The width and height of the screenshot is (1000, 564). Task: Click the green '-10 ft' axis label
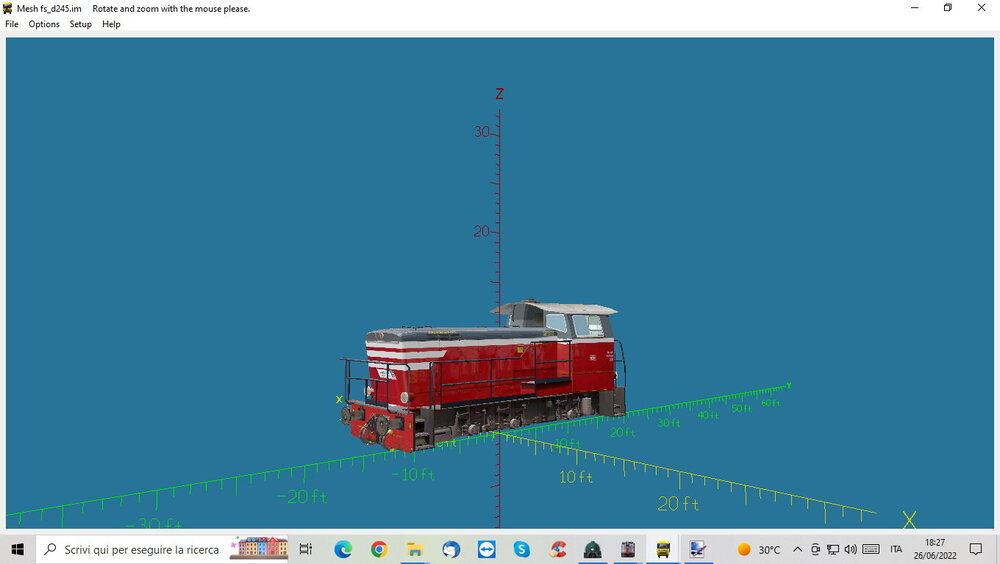click(413, 475)
